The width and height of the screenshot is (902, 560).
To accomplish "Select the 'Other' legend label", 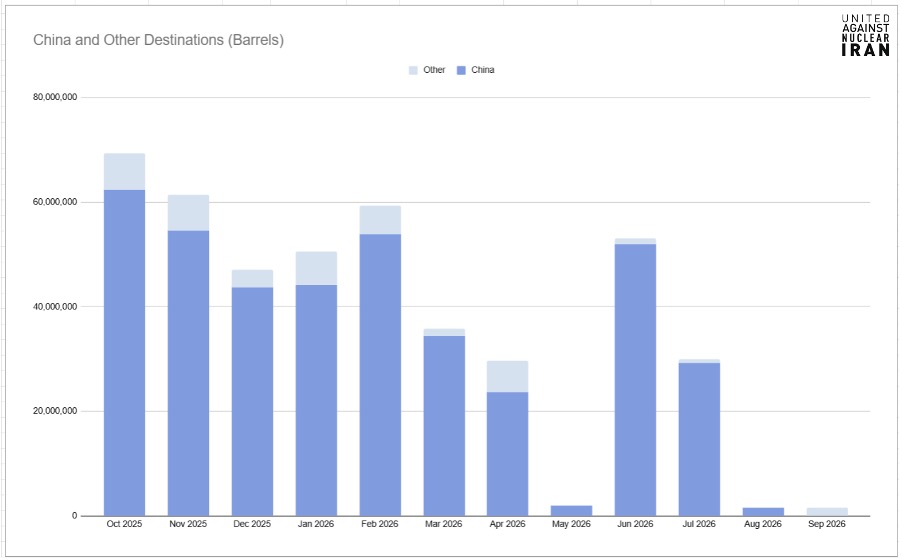I will click(434, 70).
